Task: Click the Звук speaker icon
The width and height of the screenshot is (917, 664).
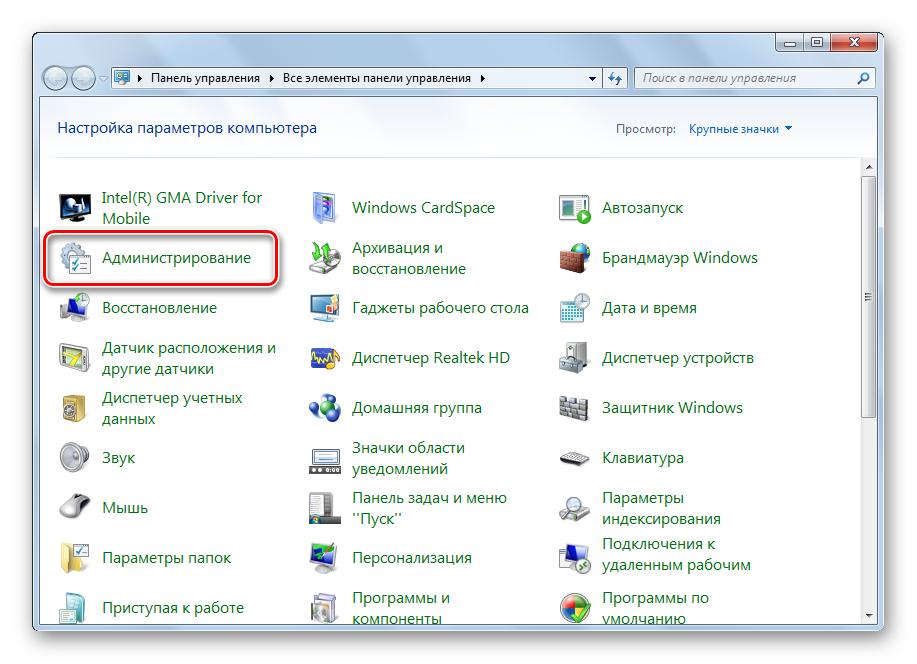Action: click(76, 458)
